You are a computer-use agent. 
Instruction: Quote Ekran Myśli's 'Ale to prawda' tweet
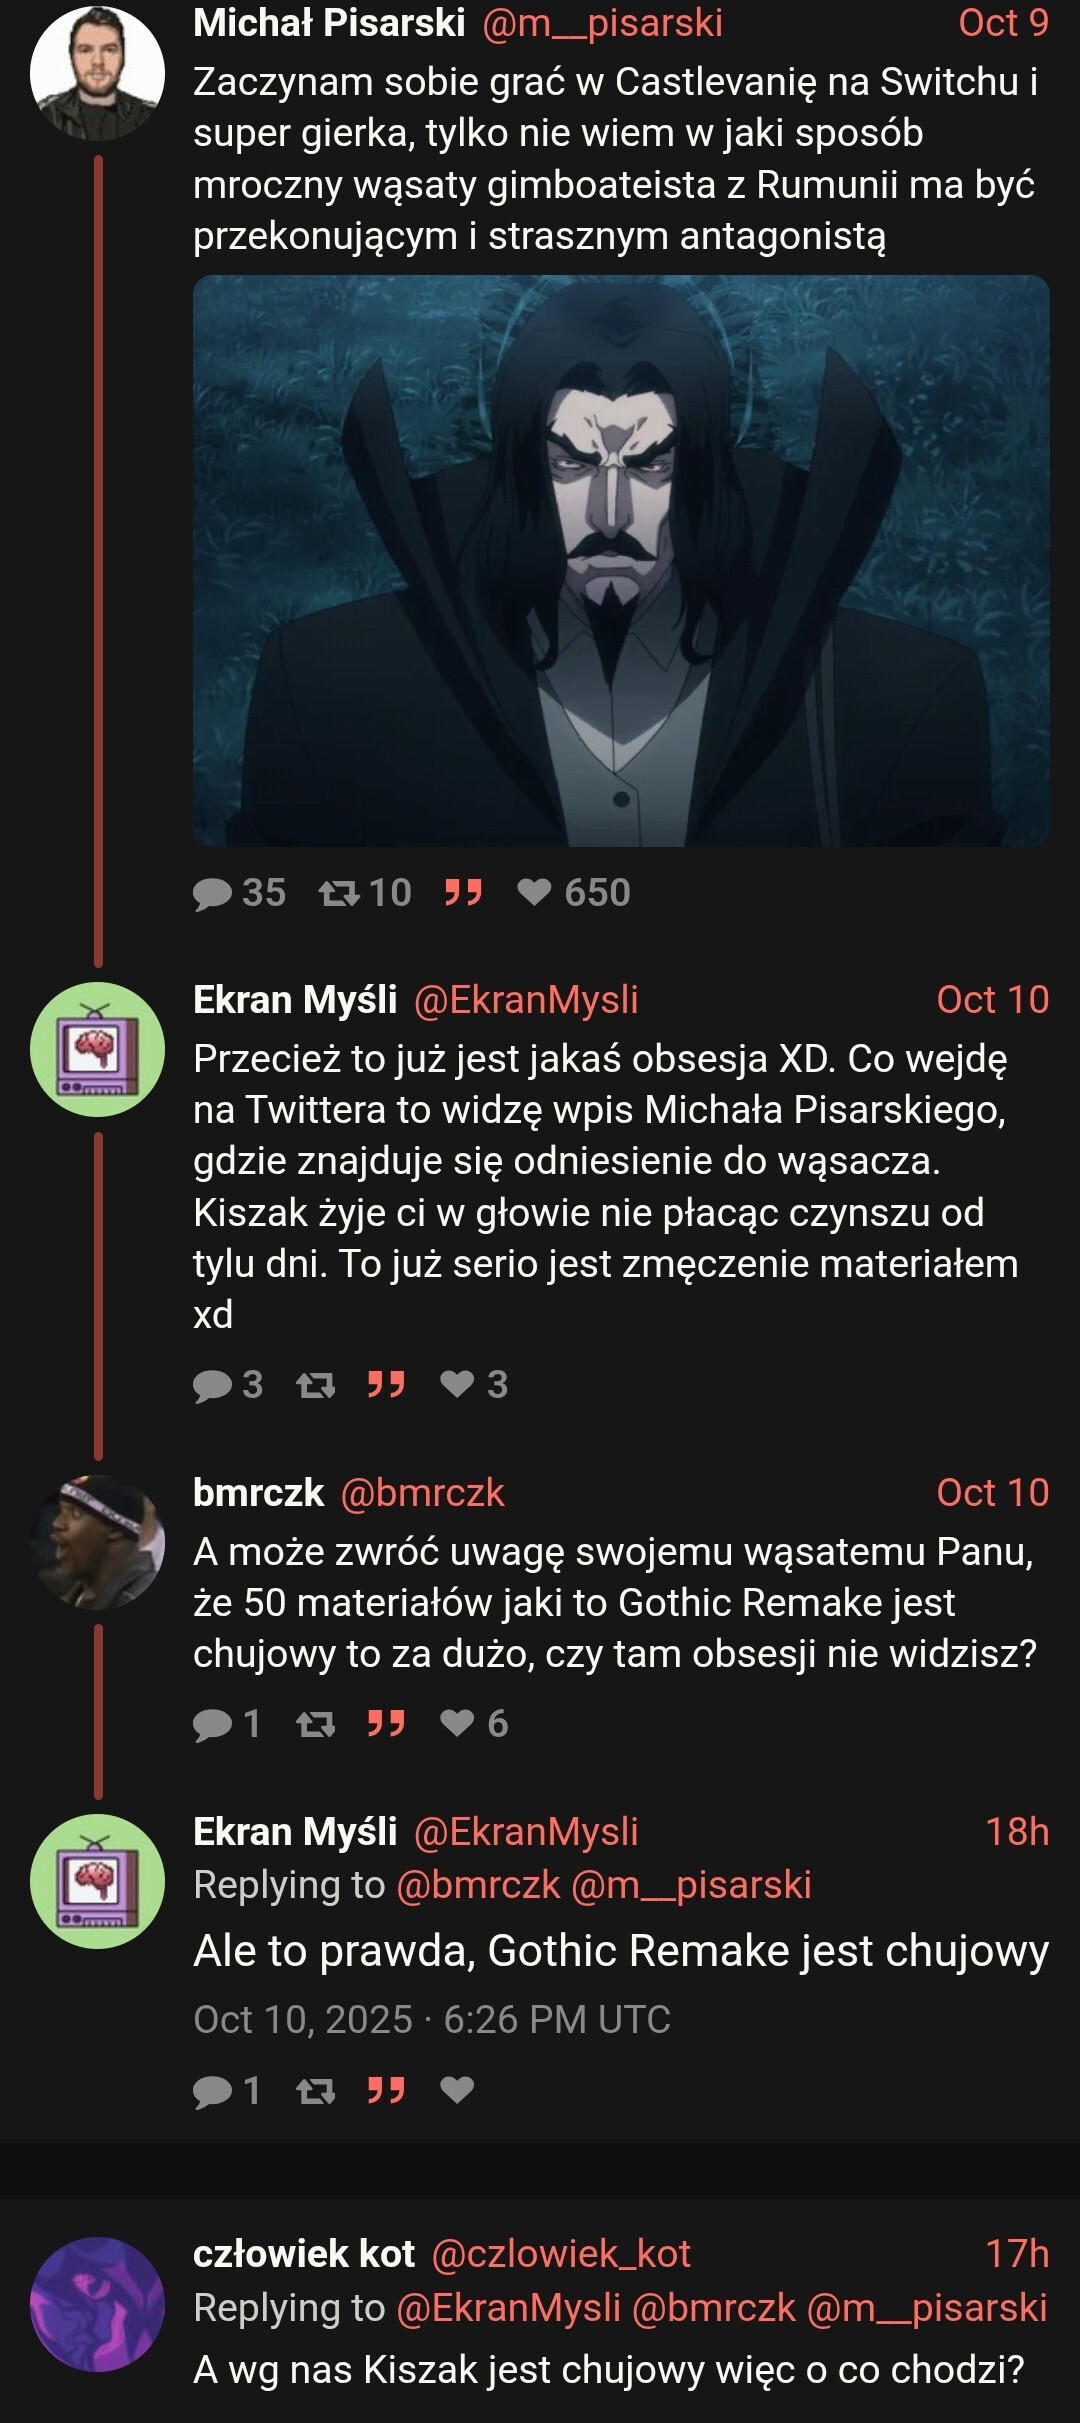pos(386,2091)
